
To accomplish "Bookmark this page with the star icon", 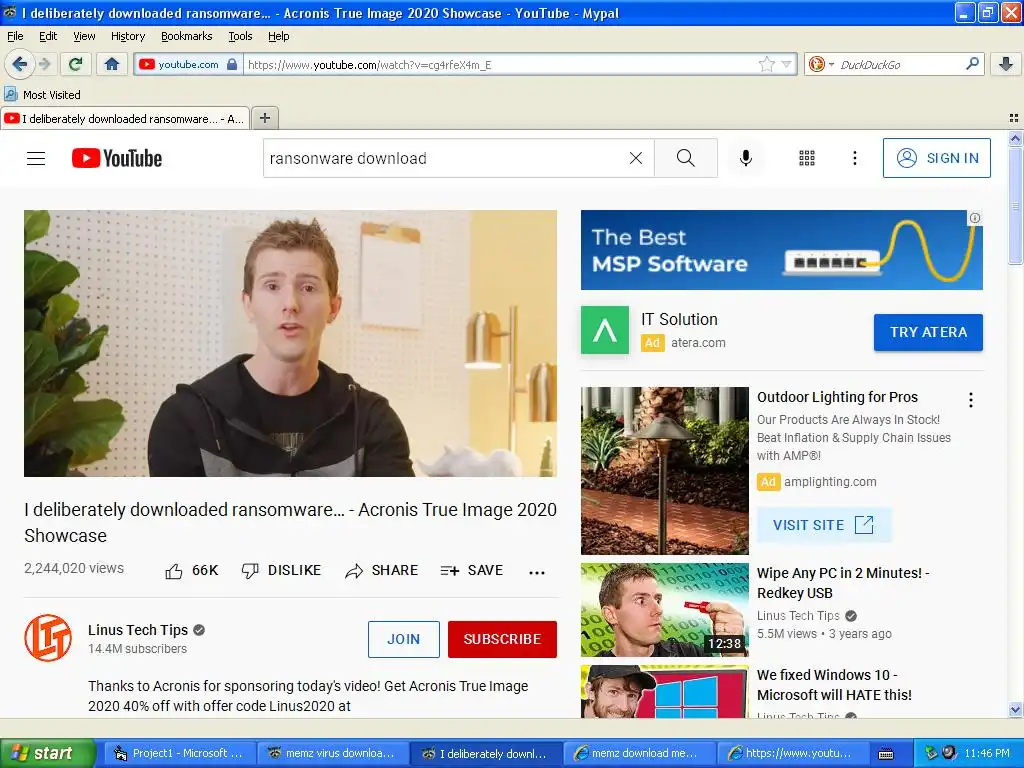I will [x=767, y=64].
